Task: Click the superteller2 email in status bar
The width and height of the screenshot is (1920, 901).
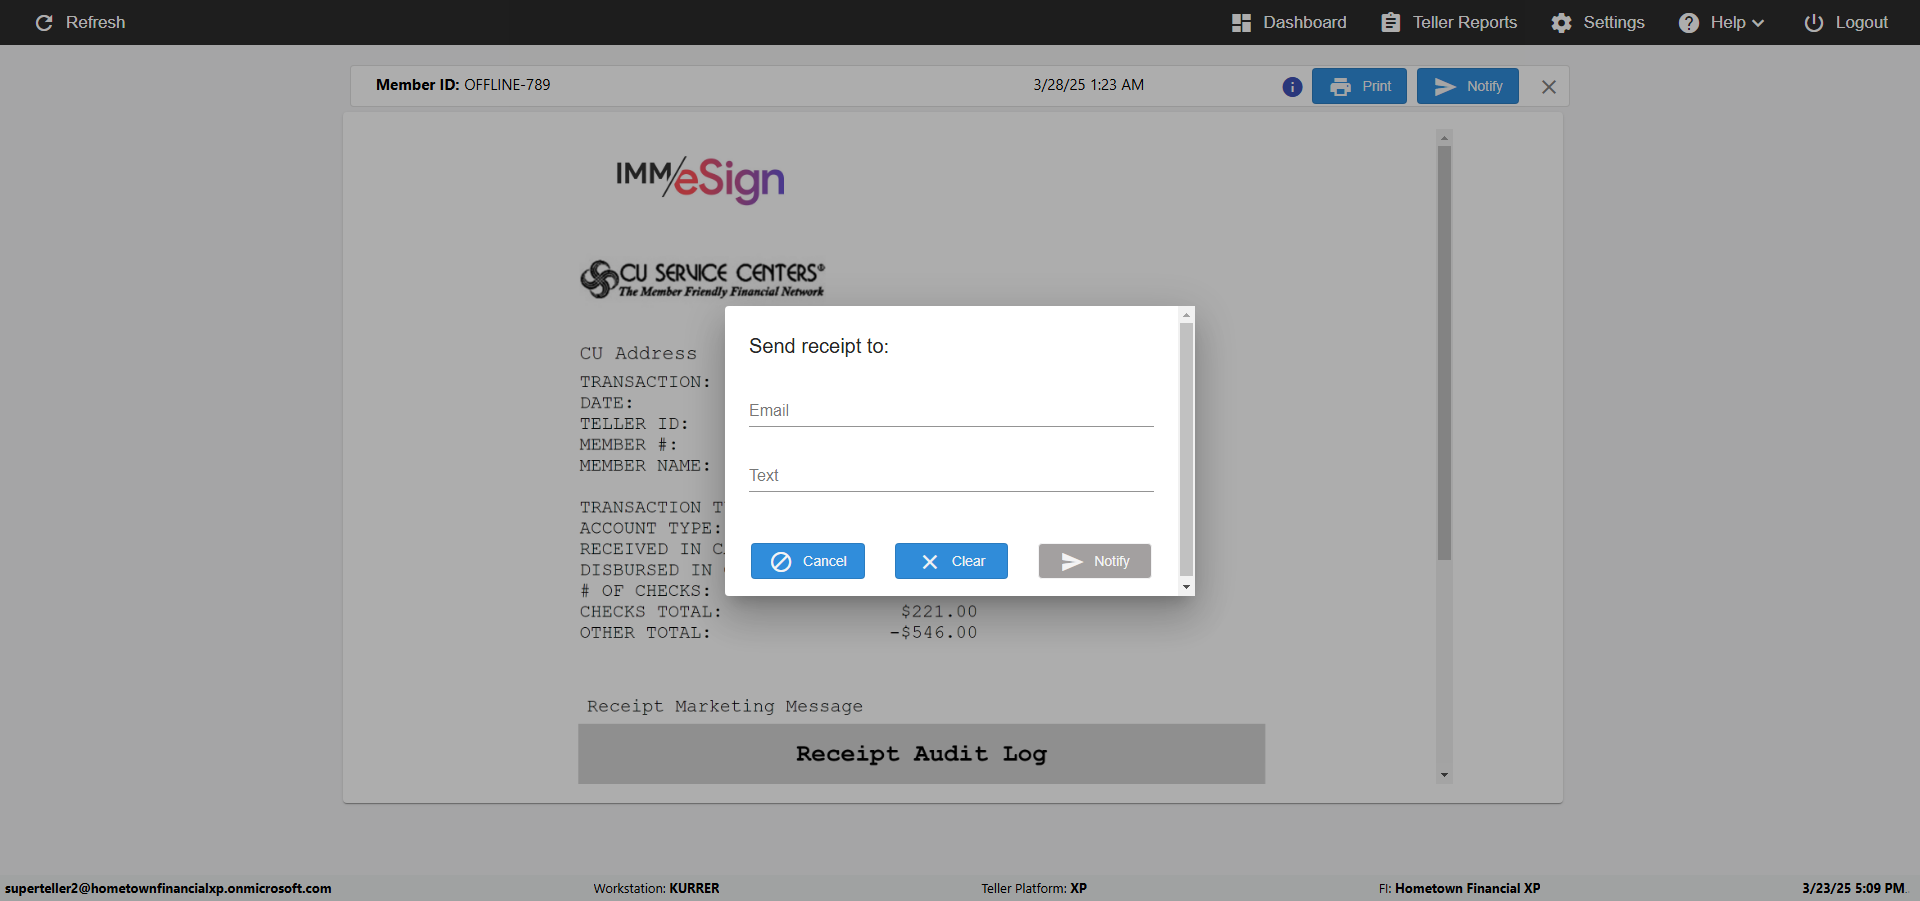Action: tap(168, 888)
